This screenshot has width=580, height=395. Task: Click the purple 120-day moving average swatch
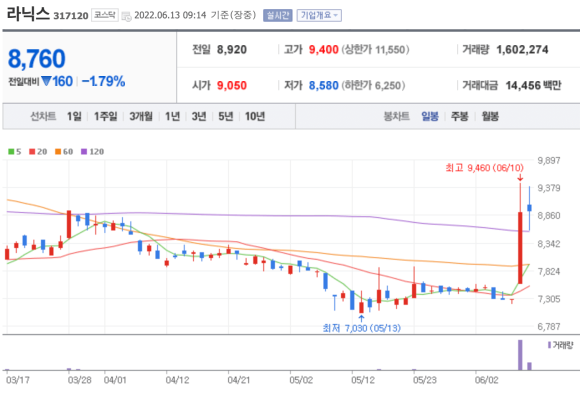[84, 152]
